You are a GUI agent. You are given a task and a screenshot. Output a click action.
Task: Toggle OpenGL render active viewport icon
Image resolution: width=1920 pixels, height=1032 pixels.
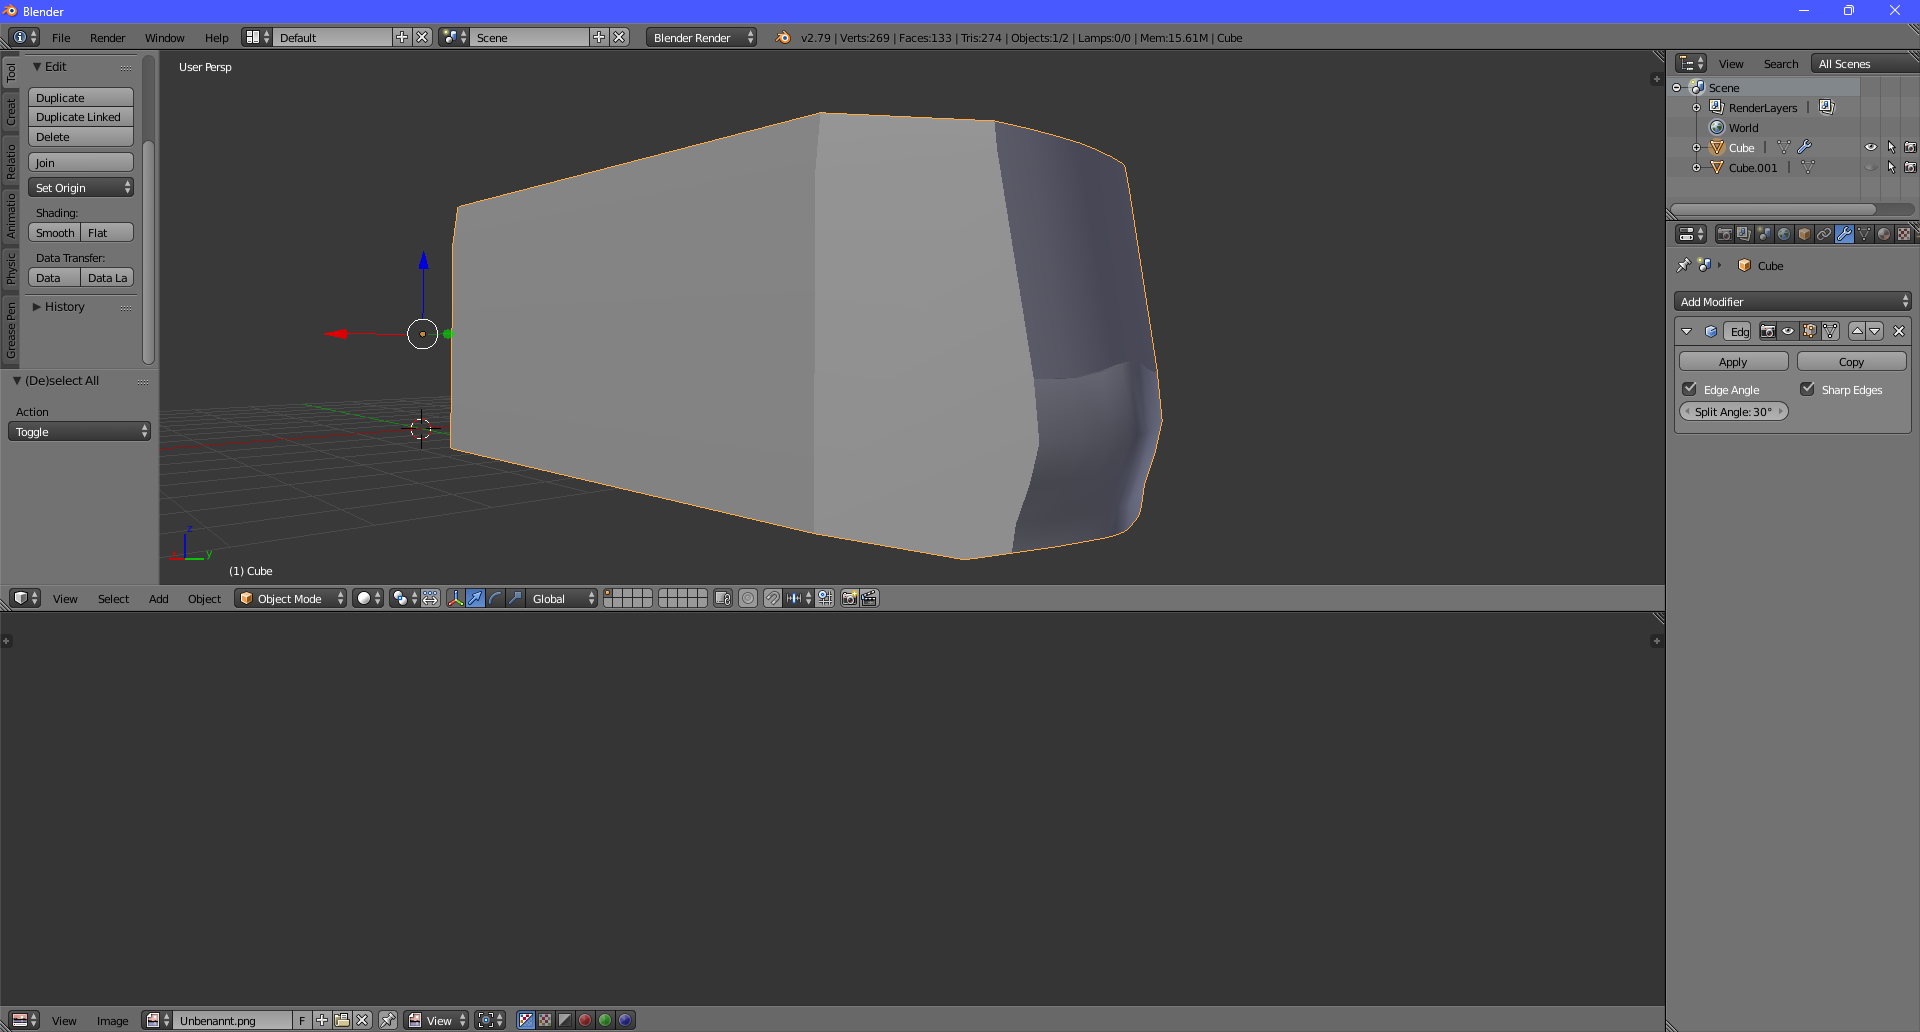849,598
